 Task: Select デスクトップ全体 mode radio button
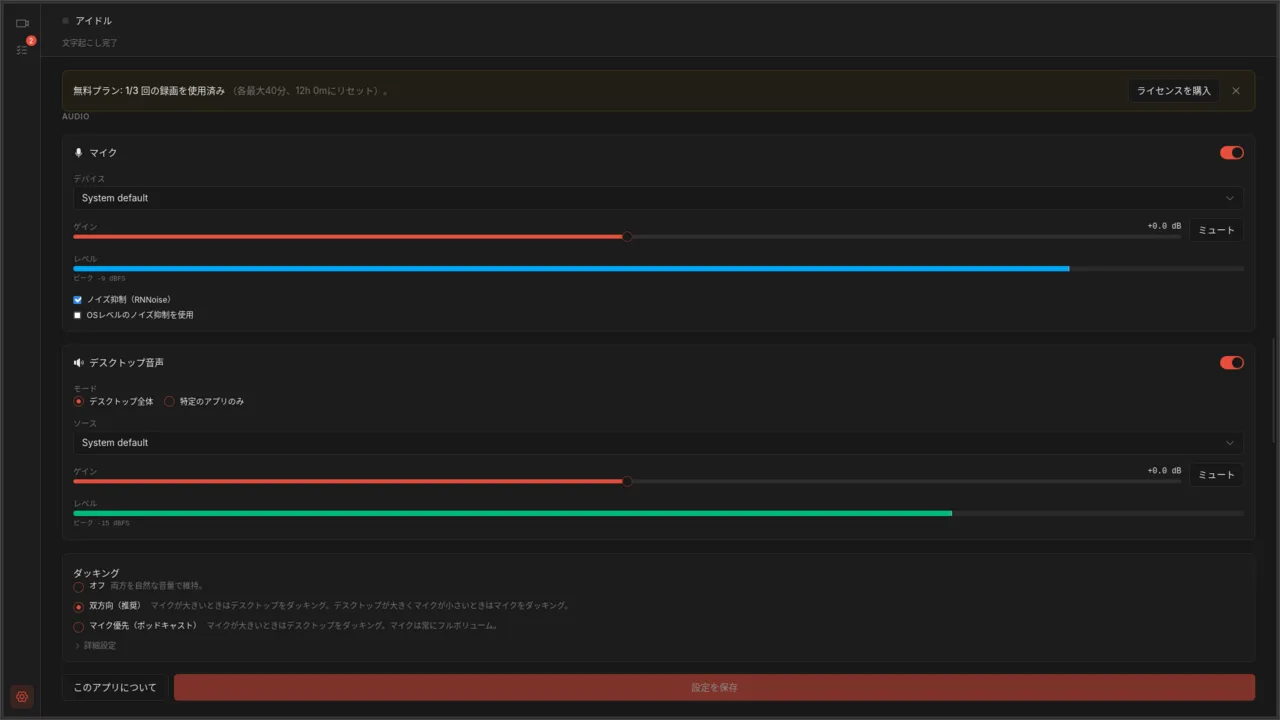(79, 402)
